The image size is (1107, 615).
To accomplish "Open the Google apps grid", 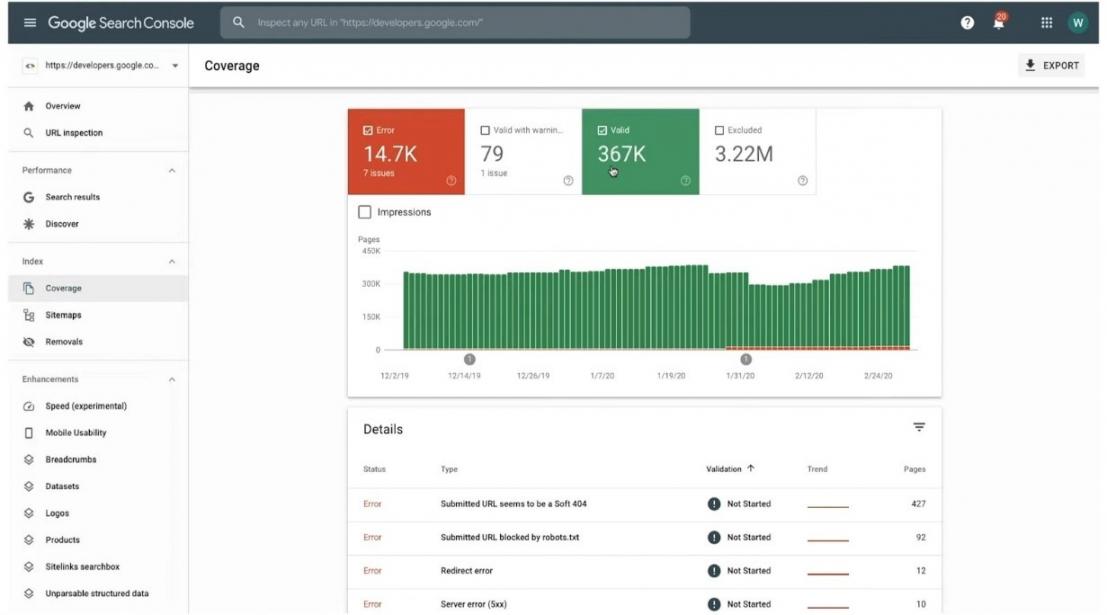I will coord(1047,23).
